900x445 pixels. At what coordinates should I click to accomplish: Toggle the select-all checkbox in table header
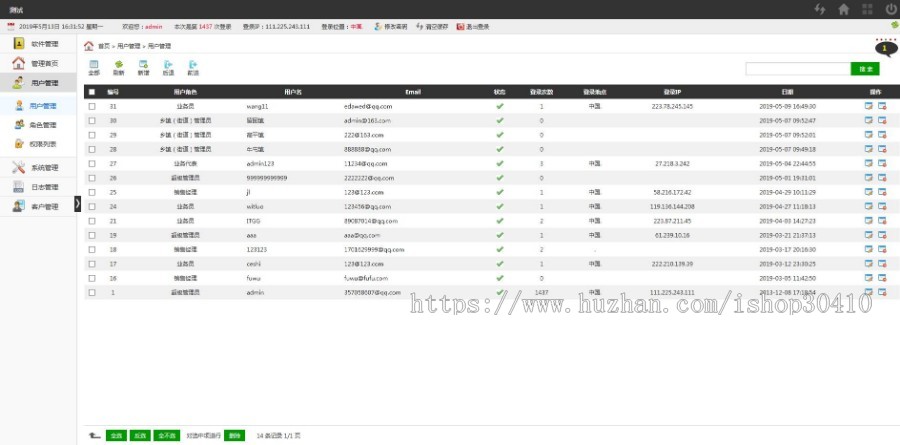pyautogui.click(x=92, y=92)
